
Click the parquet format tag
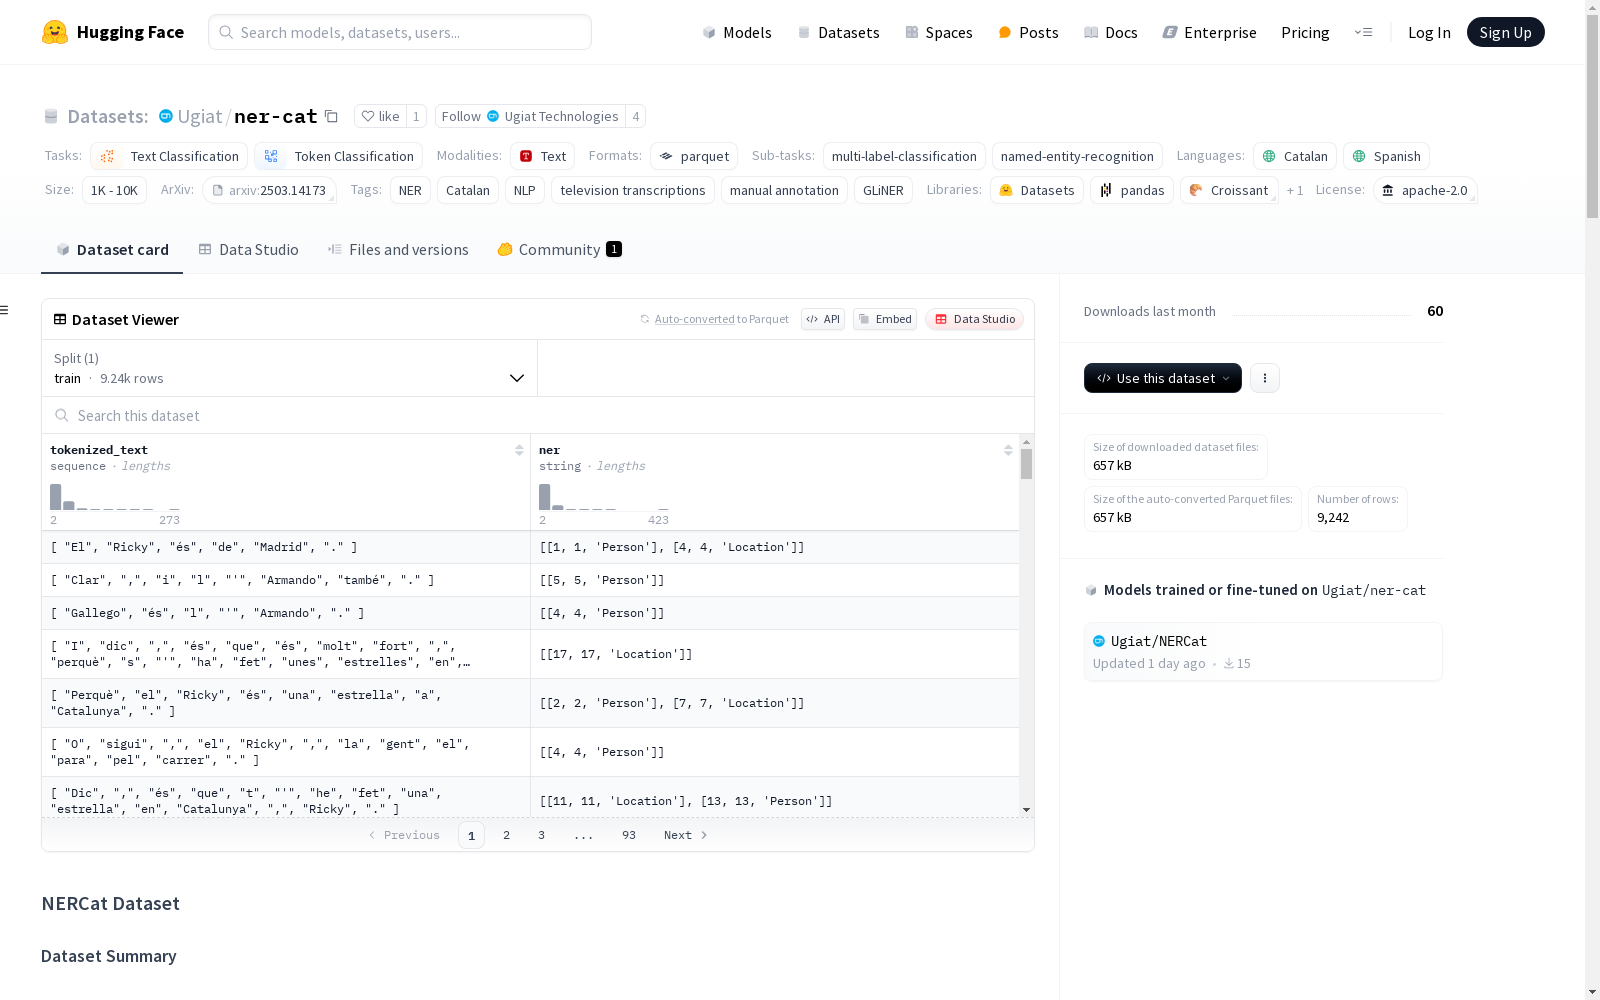tap(694, 156)
